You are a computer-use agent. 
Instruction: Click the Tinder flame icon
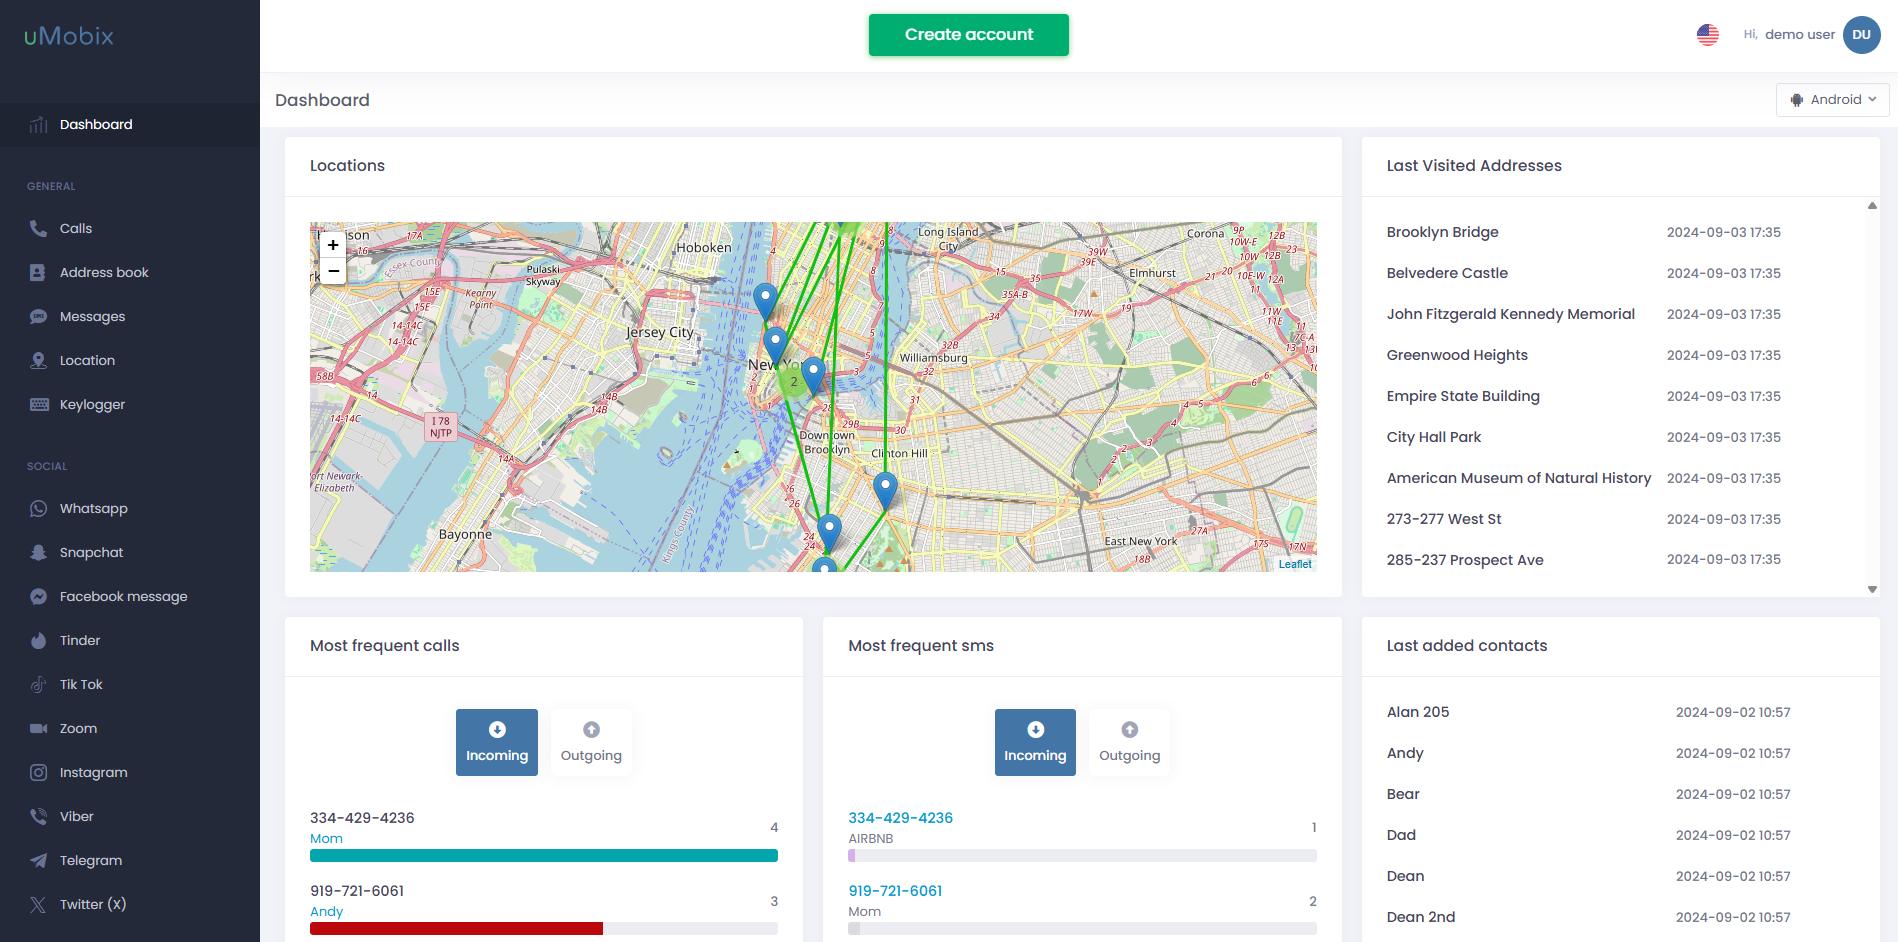[38, 640]
